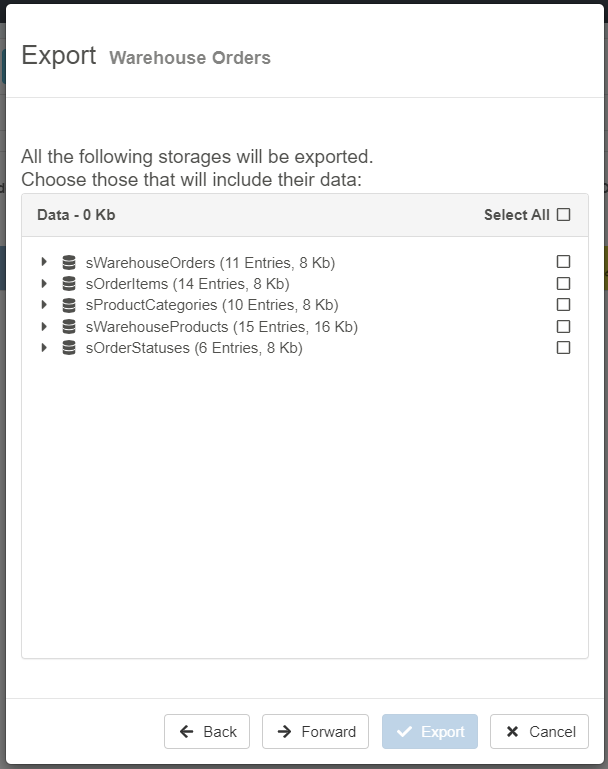Screen dimensions: 608x769
Task: Check the sWarehouseProducts data checkbox
Action: coord(564,327)
